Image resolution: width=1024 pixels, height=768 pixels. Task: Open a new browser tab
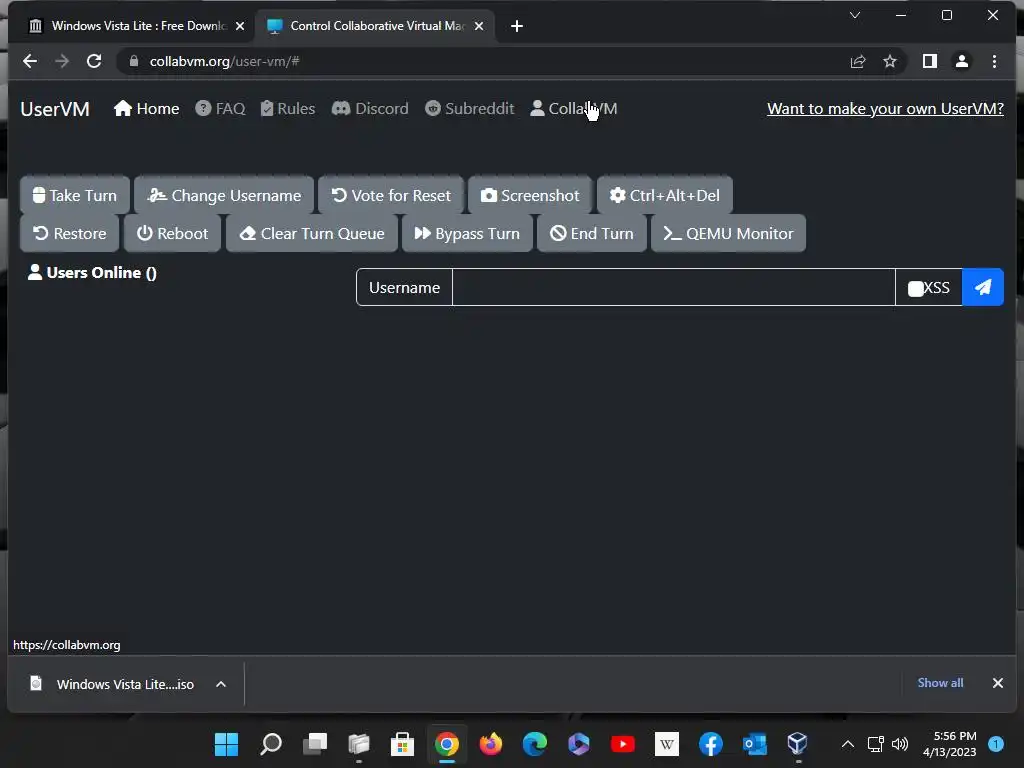[x=517, y=26]
